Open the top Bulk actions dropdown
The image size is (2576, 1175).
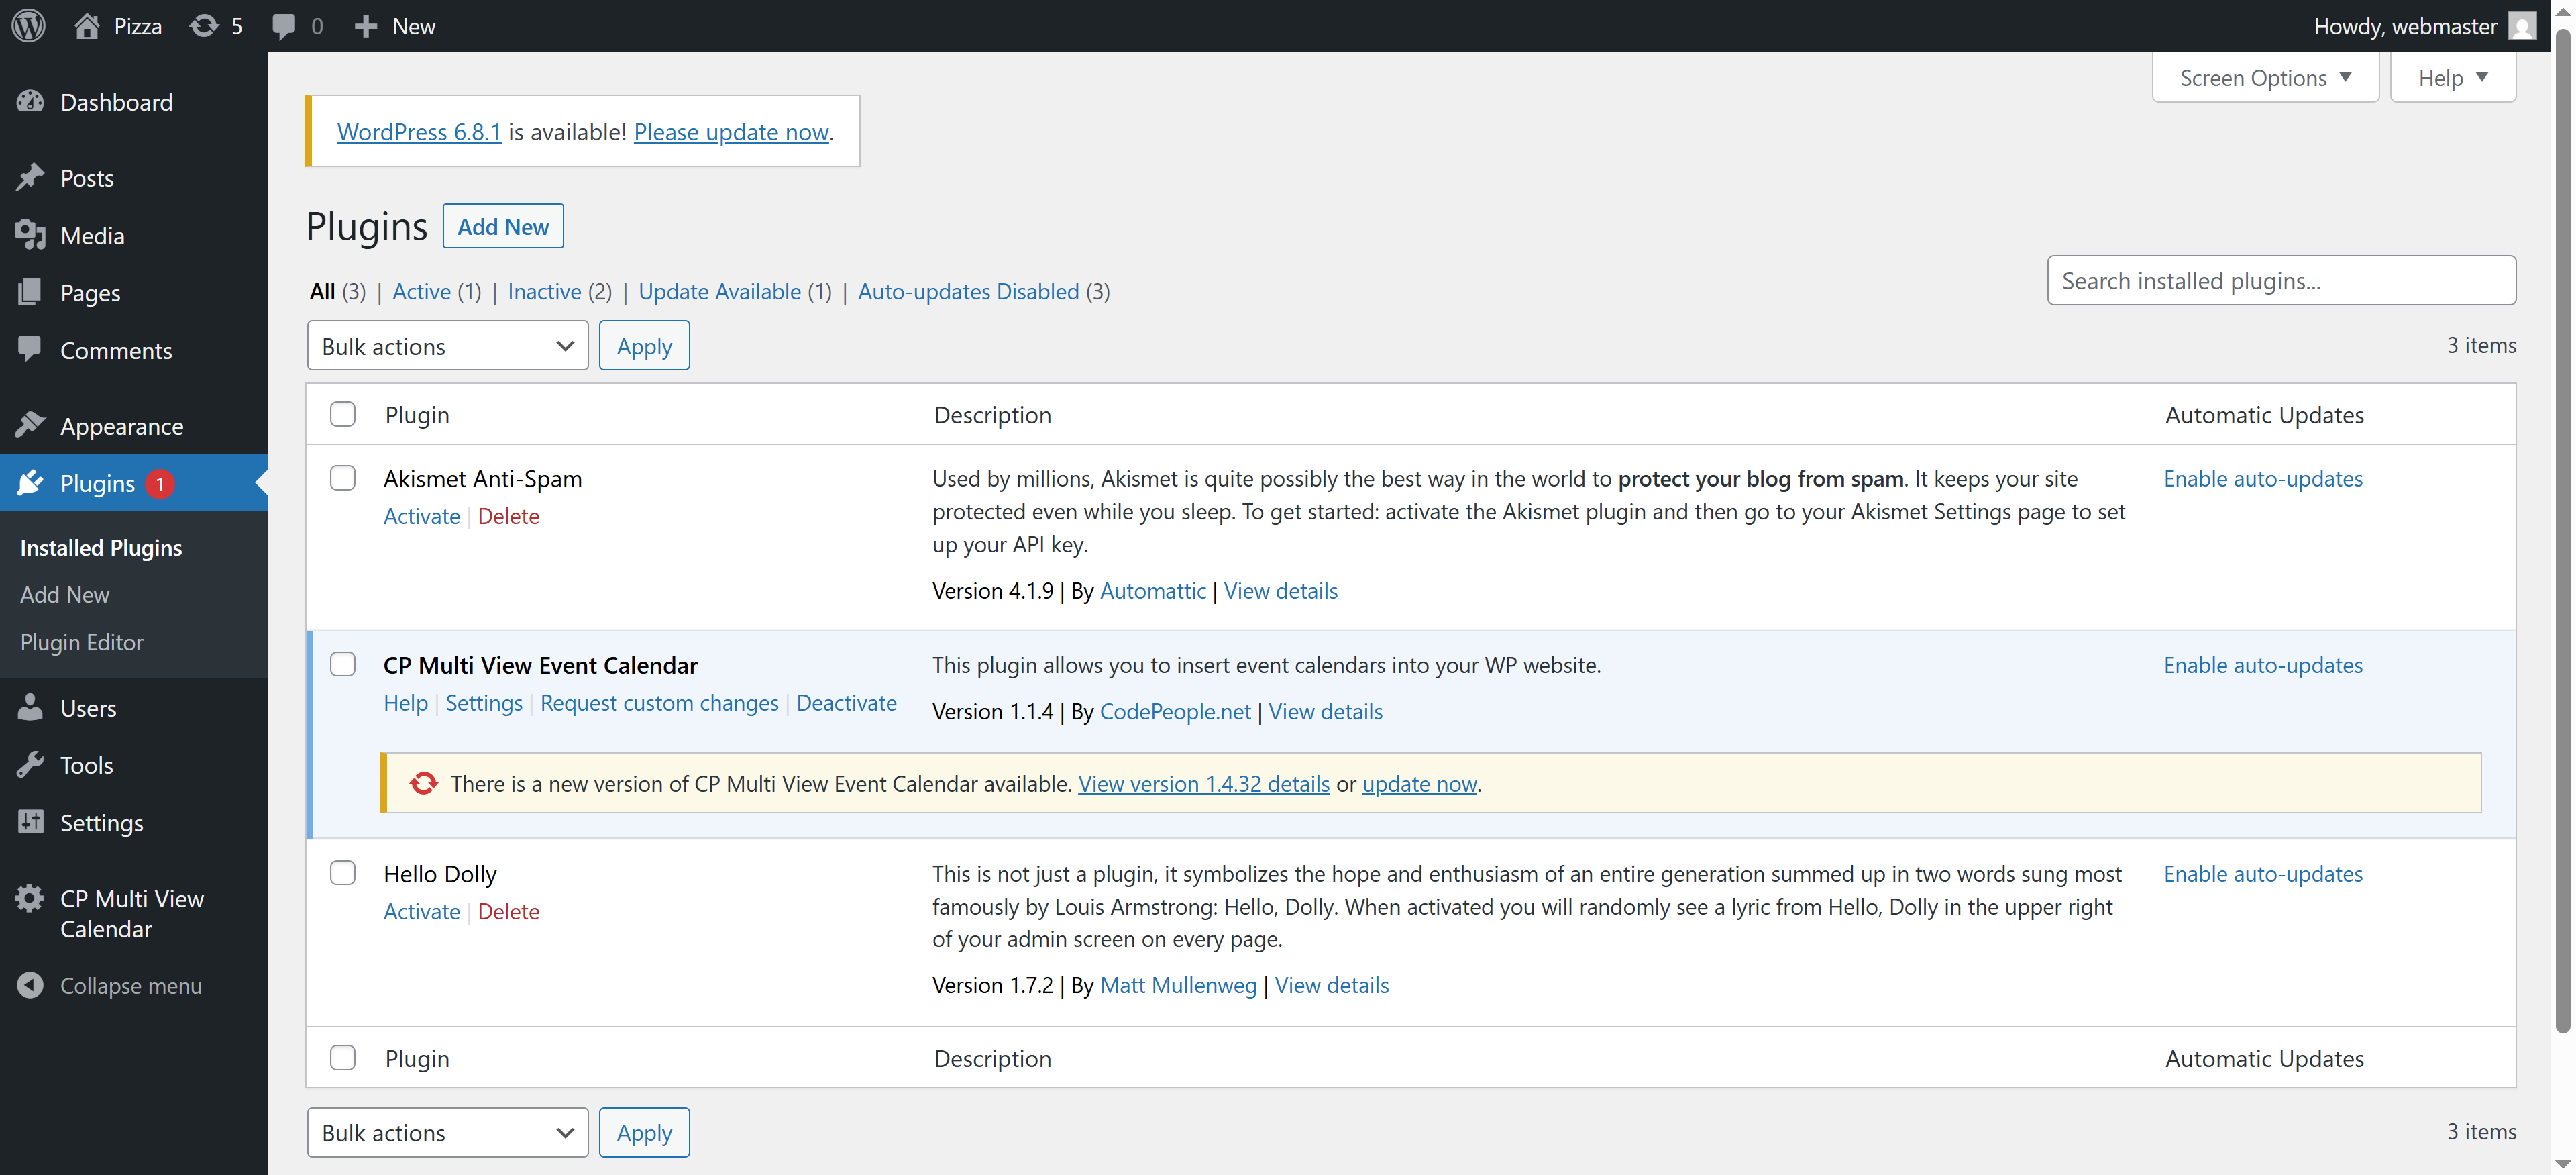coord(447,346)
